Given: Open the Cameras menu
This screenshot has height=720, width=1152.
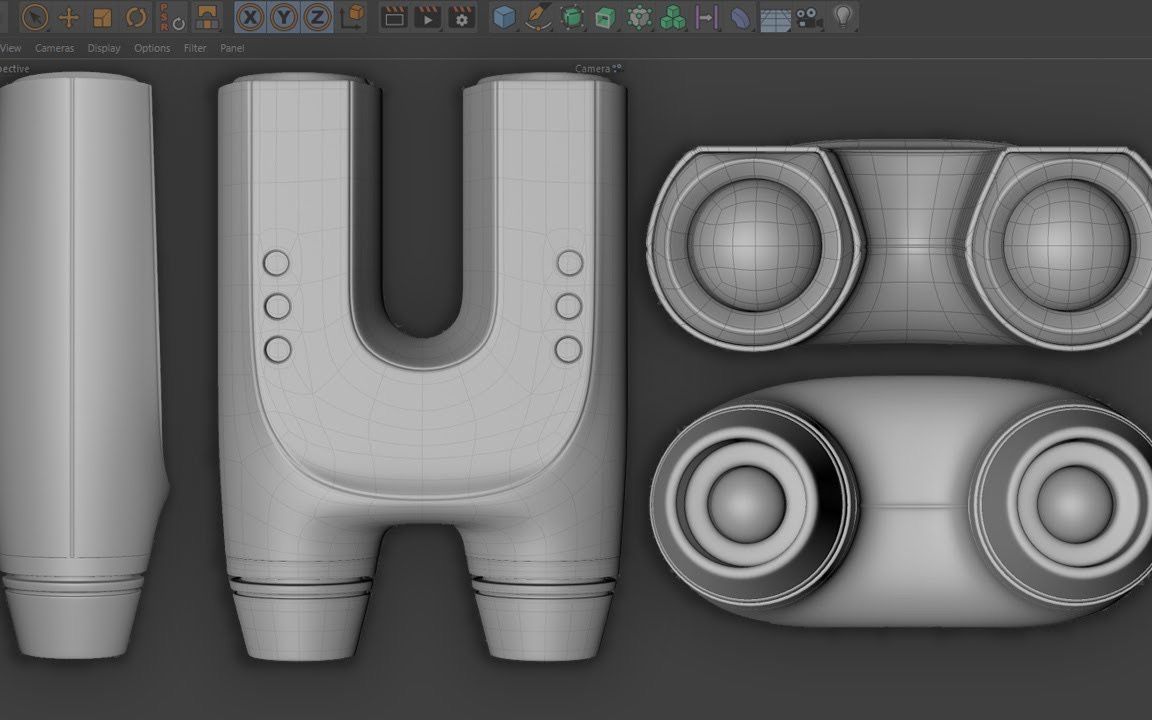Looking at the screenshot, I should (55, 47).
